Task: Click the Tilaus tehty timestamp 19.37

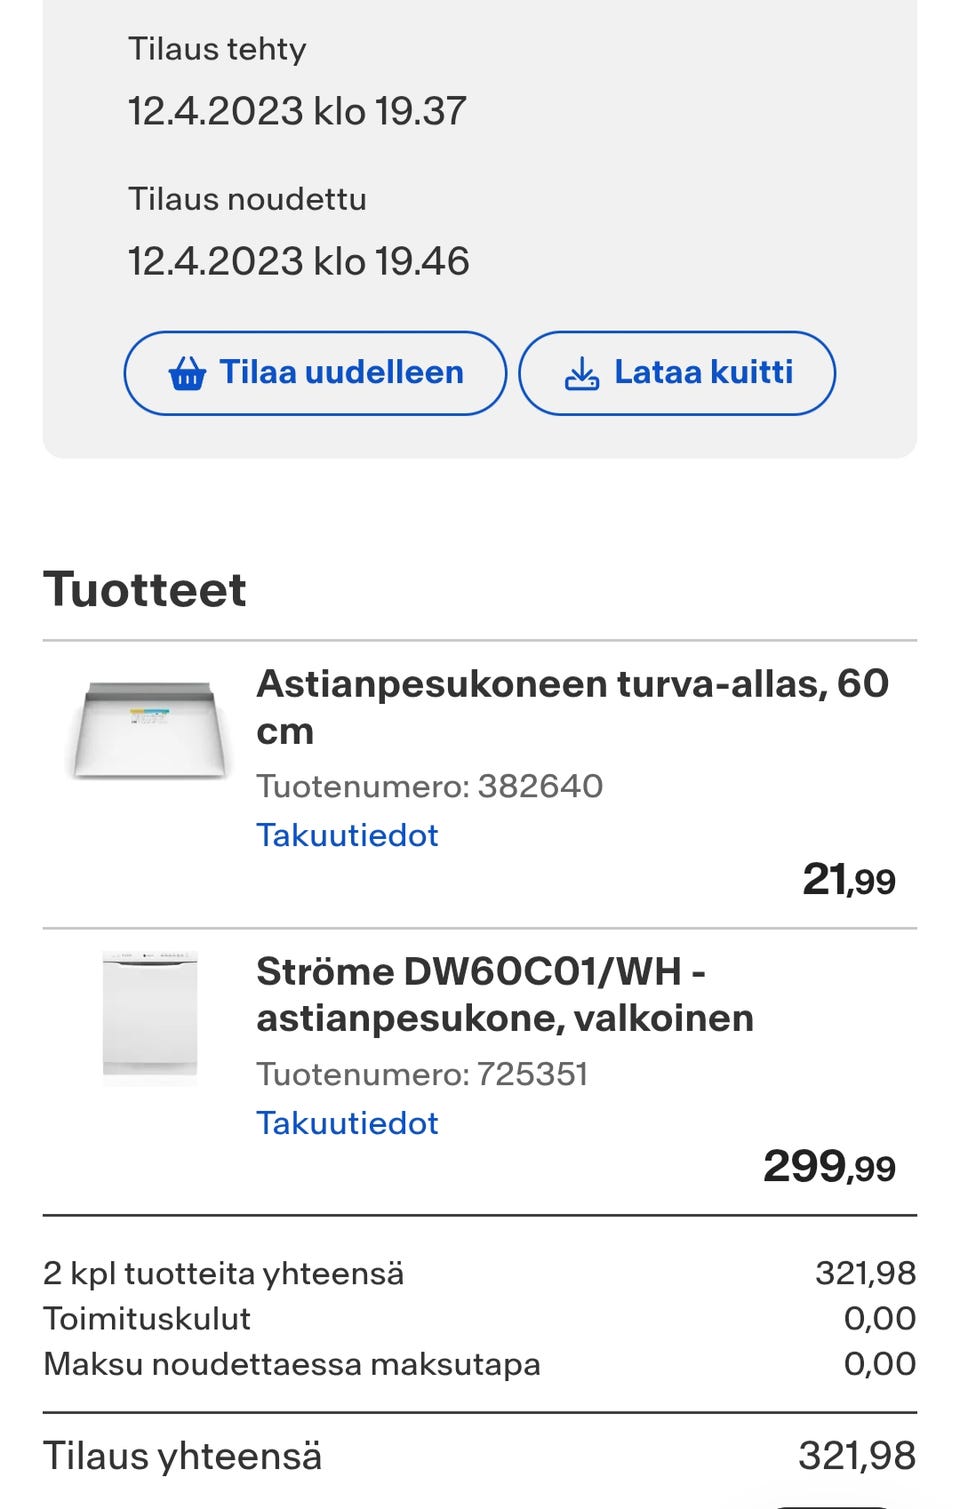Action: (297, 111)
